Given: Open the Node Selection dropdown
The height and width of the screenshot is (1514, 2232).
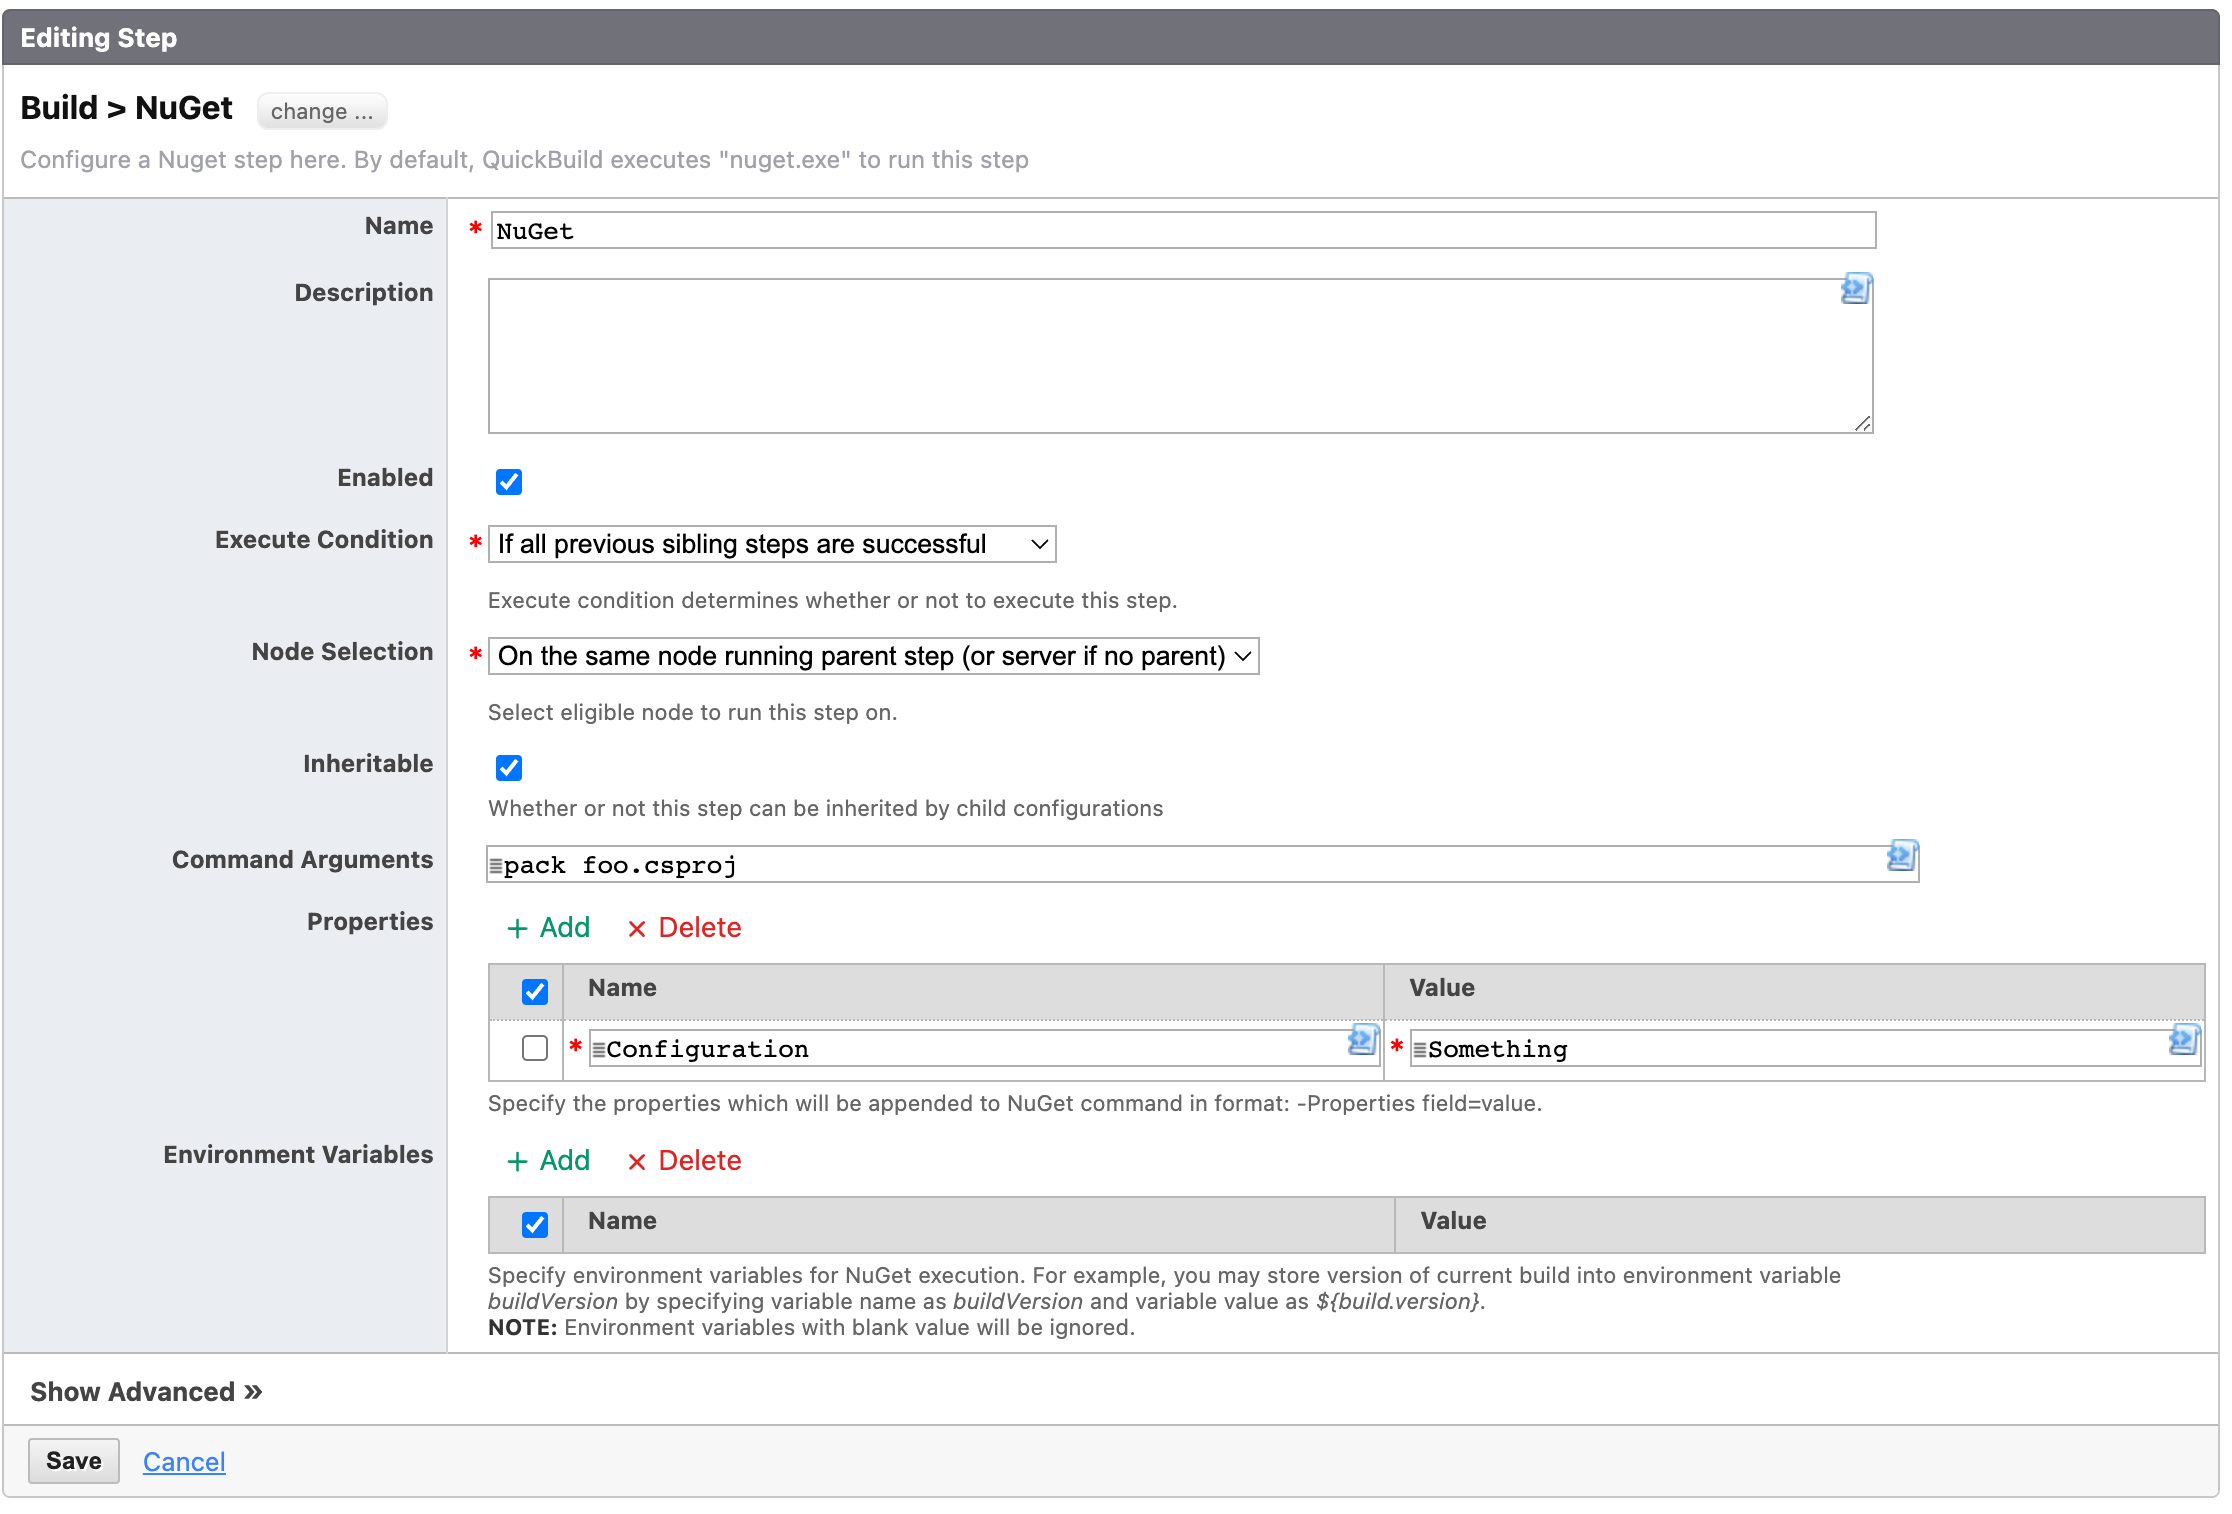Looking at the screenshot, I should click(874, 656).
